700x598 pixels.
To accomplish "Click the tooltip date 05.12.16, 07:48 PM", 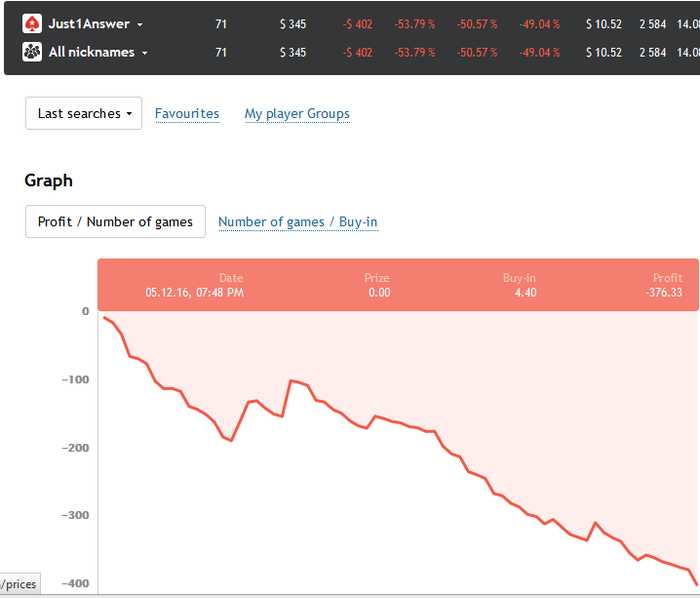I will pos(194,293).
